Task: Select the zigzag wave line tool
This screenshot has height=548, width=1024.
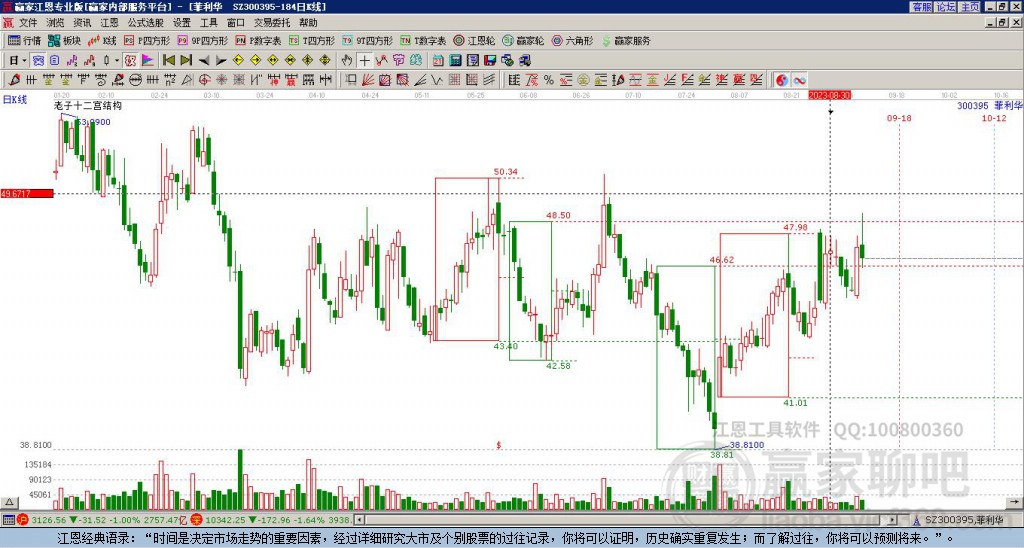Action: tap(436, 80)
